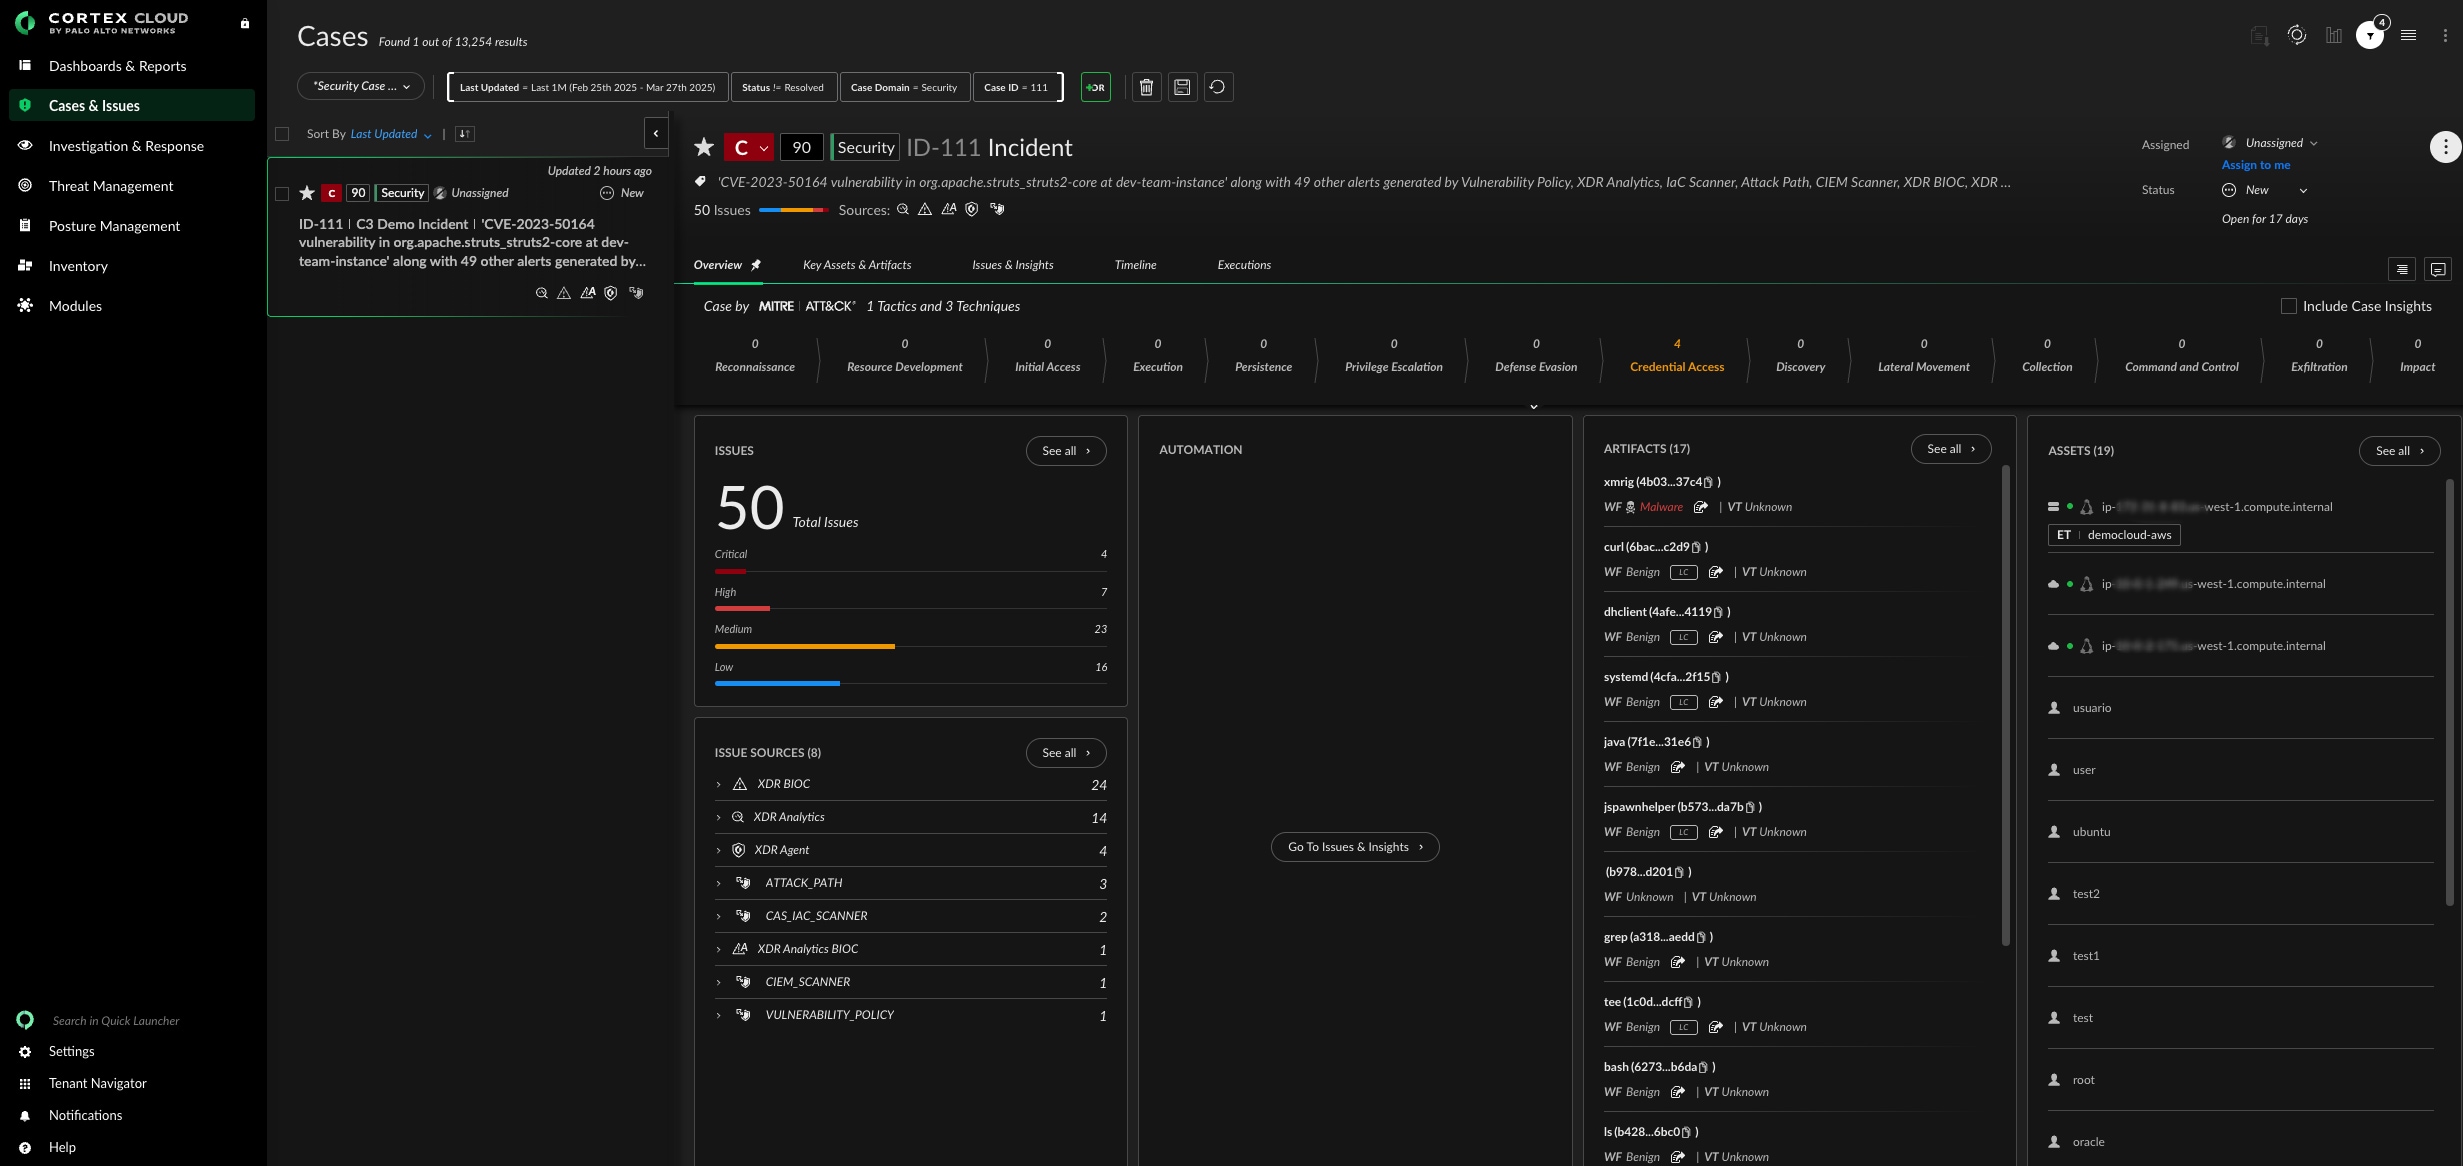The height and width of the screenshot is (1166, 2463).
Task: Click the refresh results icon
Action: (1217, 87)
